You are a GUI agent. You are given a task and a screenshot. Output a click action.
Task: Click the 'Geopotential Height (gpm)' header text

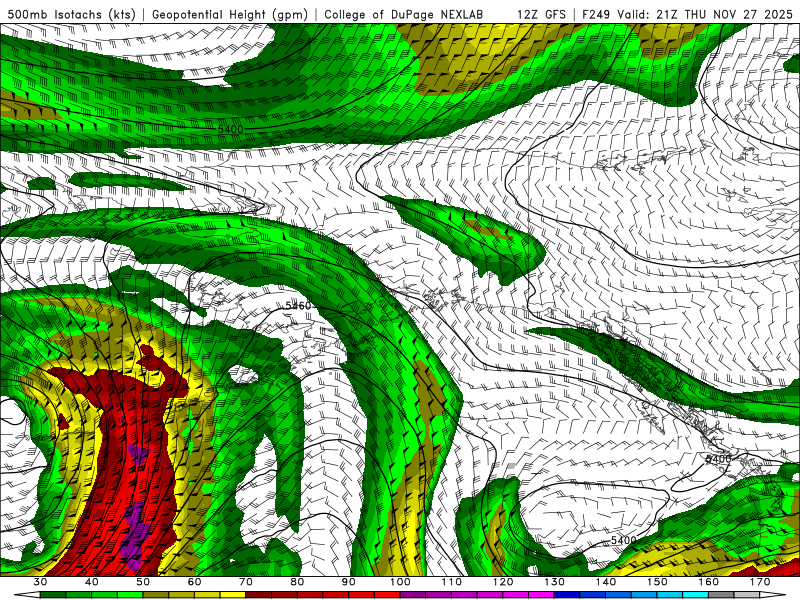(230, 14)
